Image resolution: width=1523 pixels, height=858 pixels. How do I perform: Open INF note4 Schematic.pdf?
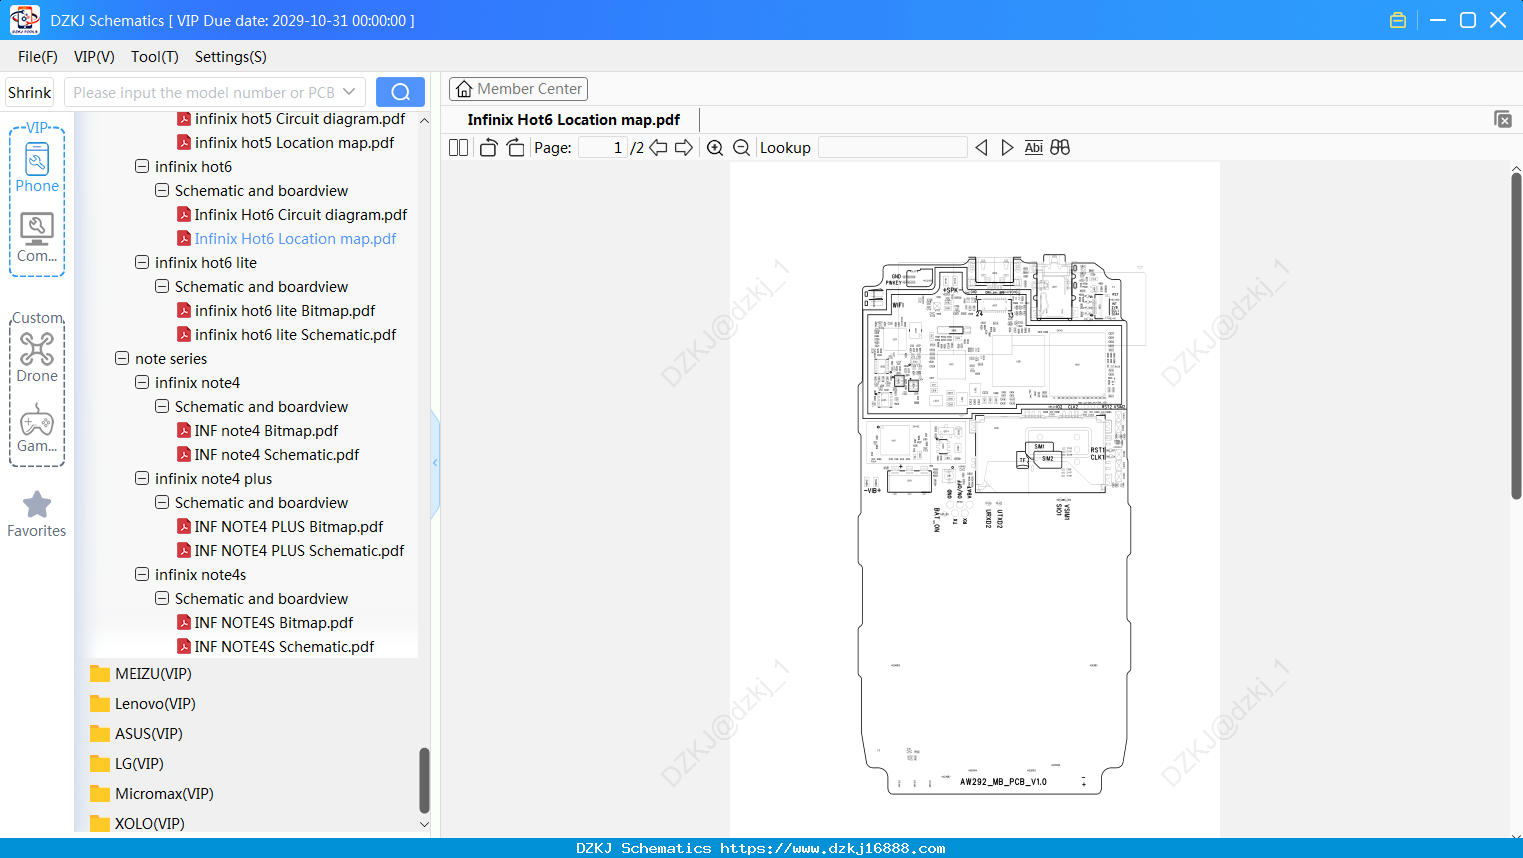[x=268, y=455]
